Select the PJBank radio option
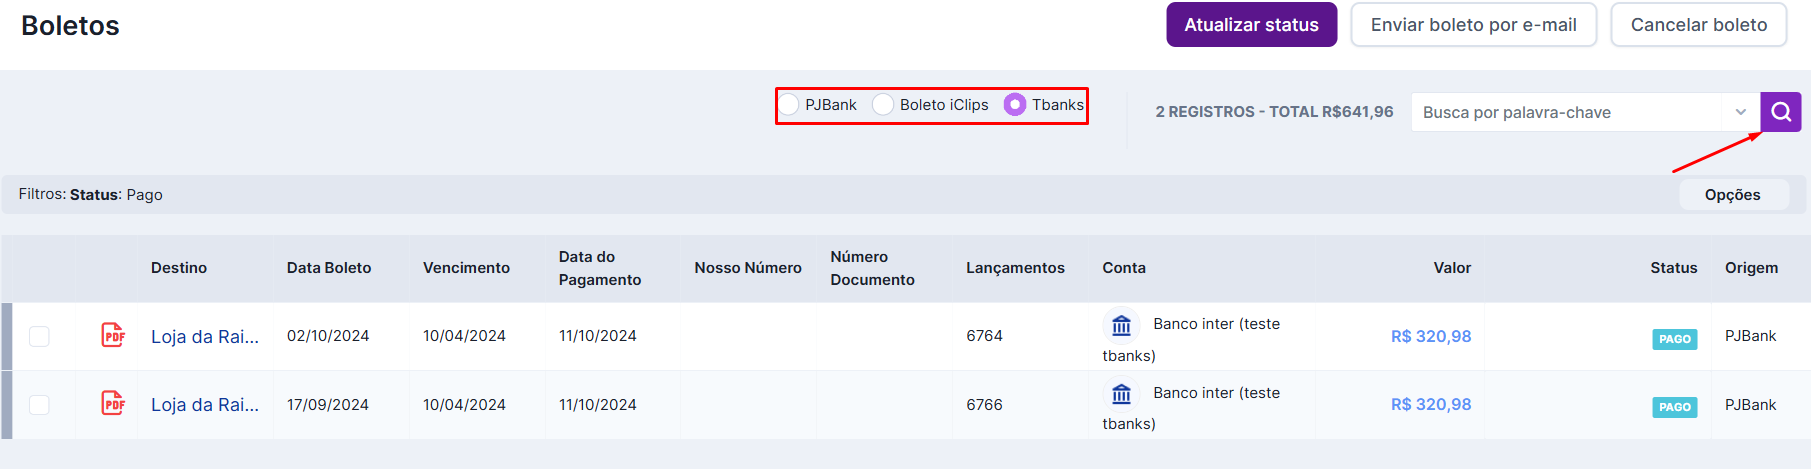 point(789,104)
